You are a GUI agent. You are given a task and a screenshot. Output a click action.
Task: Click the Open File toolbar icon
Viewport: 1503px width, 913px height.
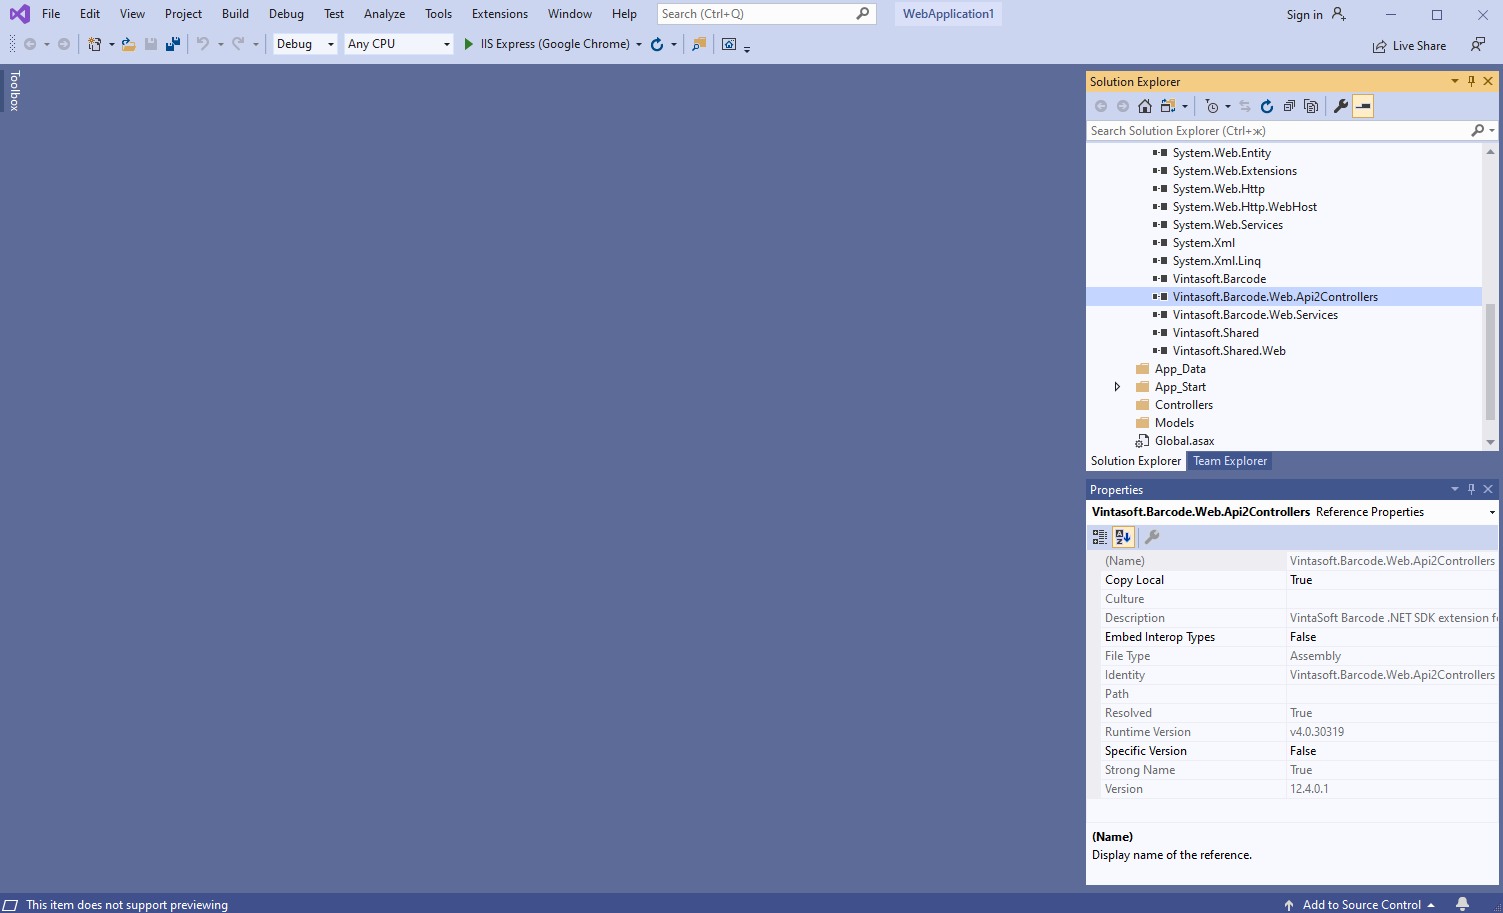coord(129,44)
